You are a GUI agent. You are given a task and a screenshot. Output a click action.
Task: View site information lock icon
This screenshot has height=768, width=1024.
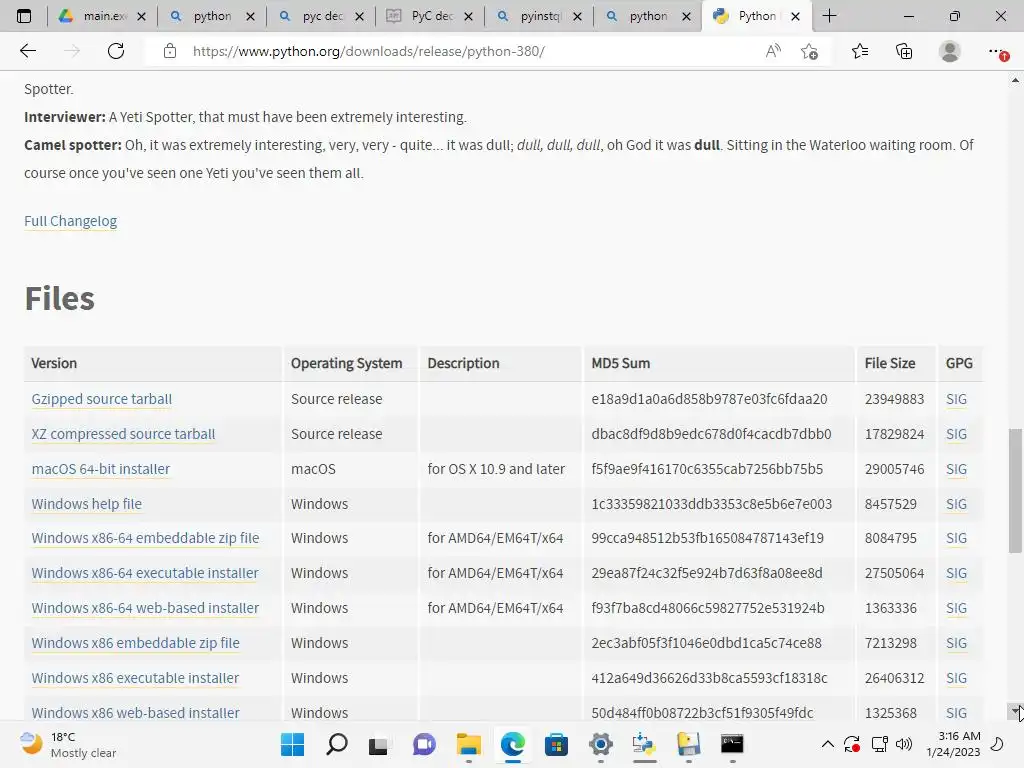click(170, 51)
